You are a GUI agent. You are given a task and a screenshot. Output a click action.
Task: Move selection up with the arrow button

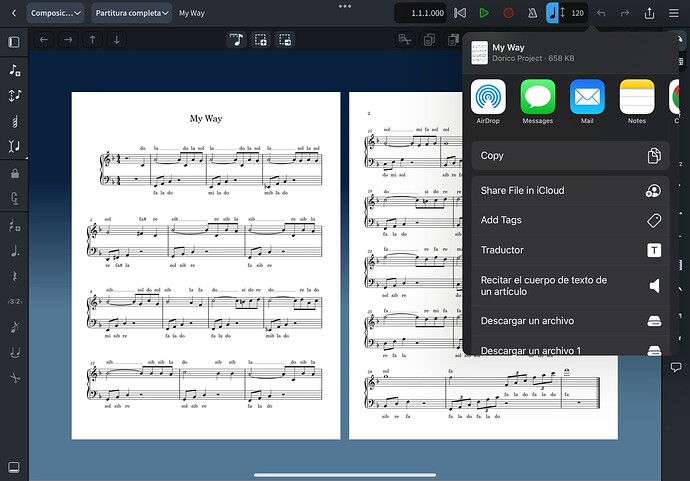pos(92,40)
